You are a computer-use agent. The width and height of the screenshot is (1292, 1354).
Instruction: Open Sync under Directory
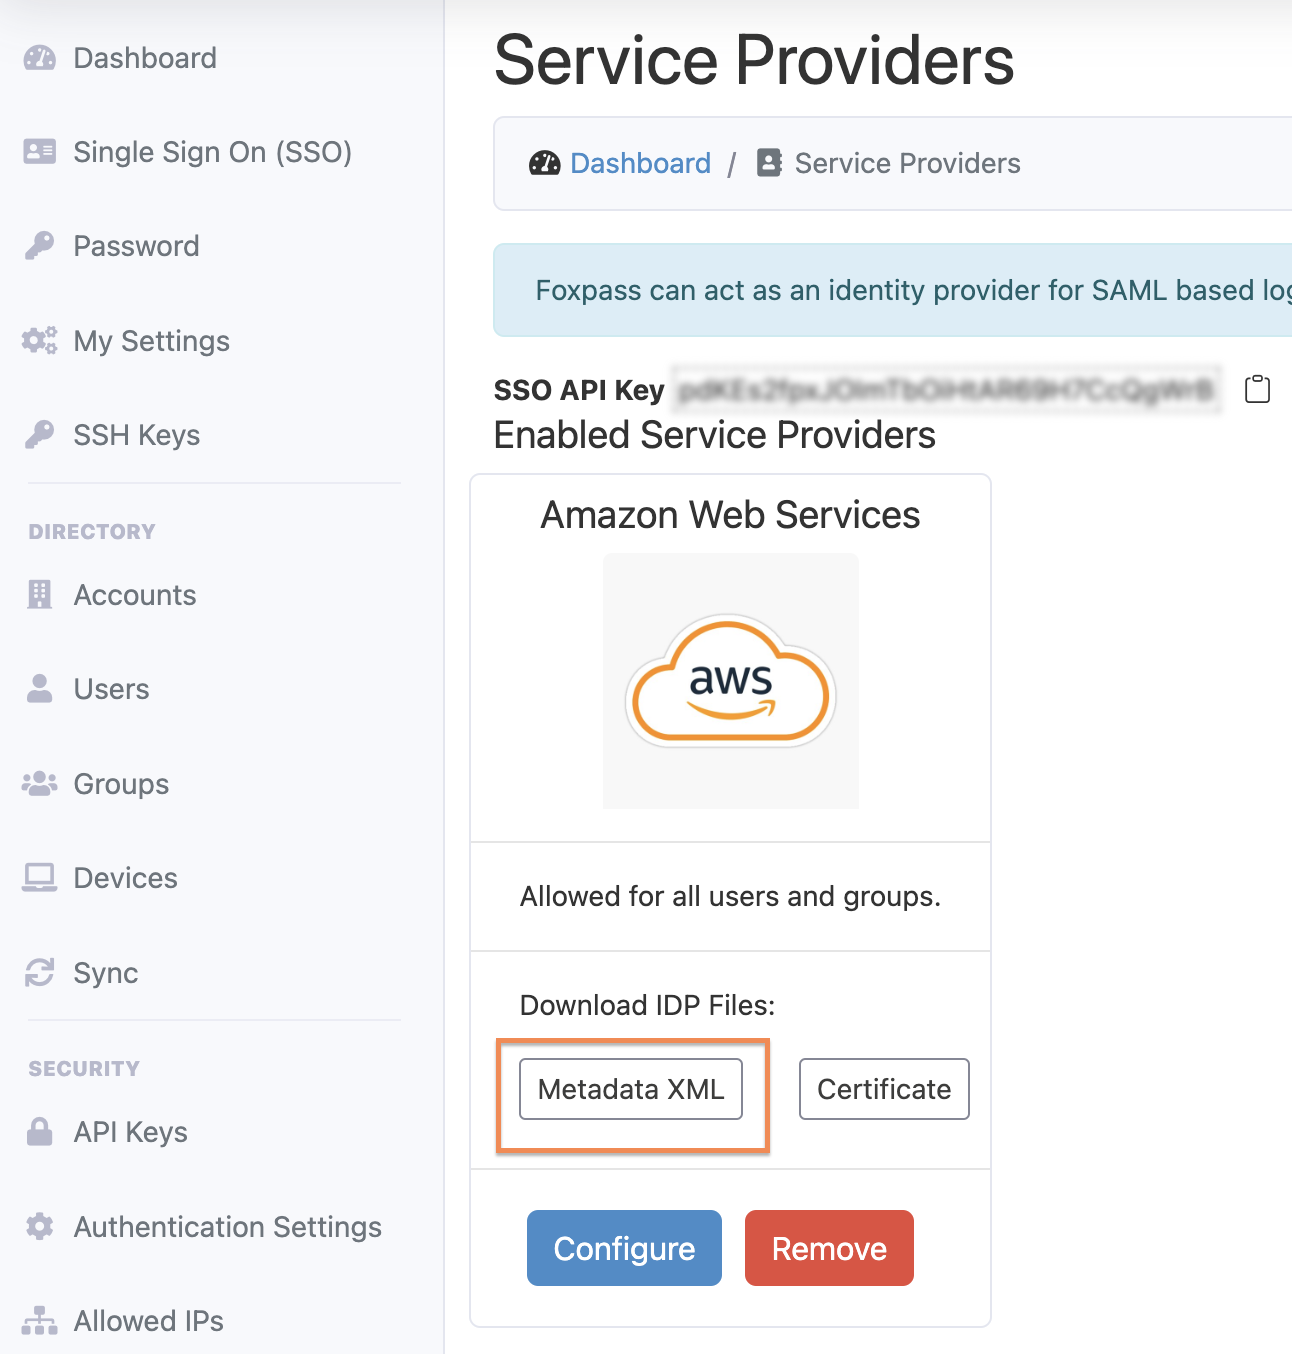pyautogui.click(x=106, y=973)
